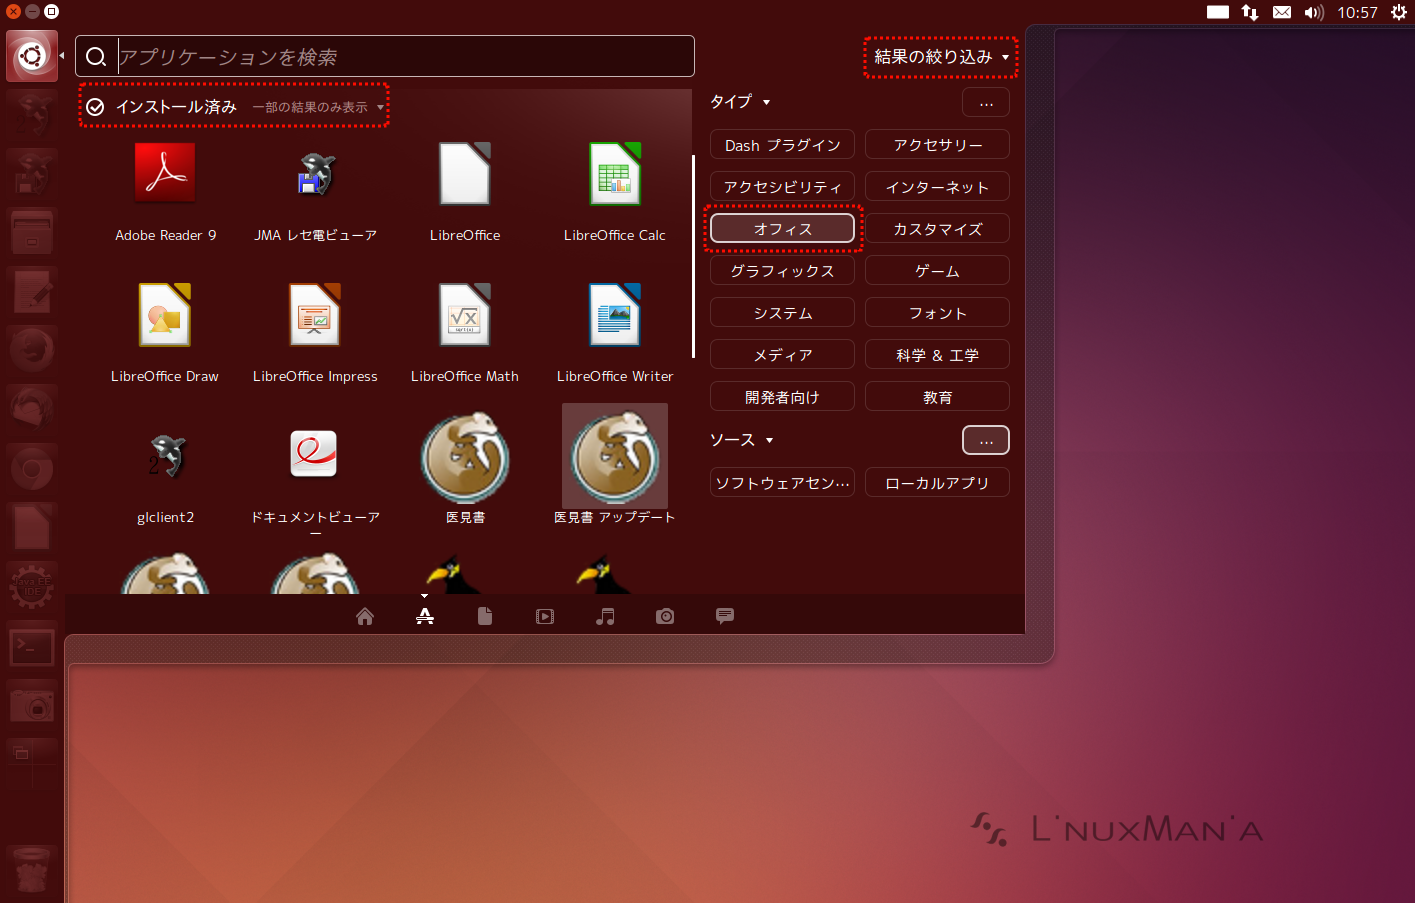
Task: Toggle the カスタマイズ filter
Action: click(x=937, y=229)
